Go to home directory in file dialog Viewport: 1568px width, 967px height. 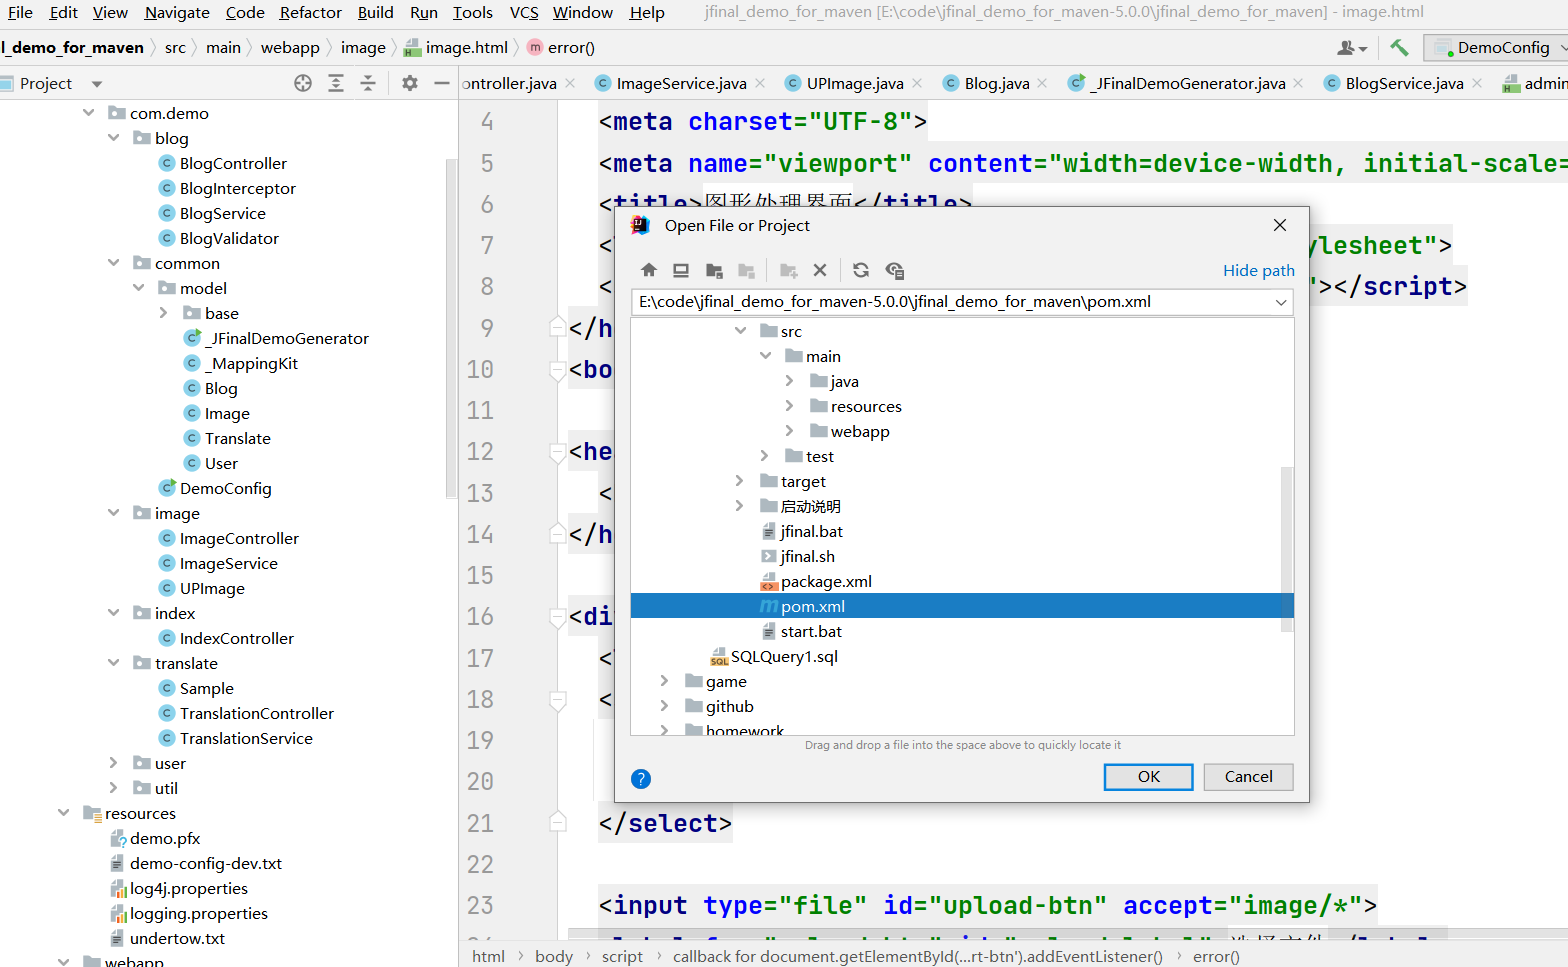649,270
